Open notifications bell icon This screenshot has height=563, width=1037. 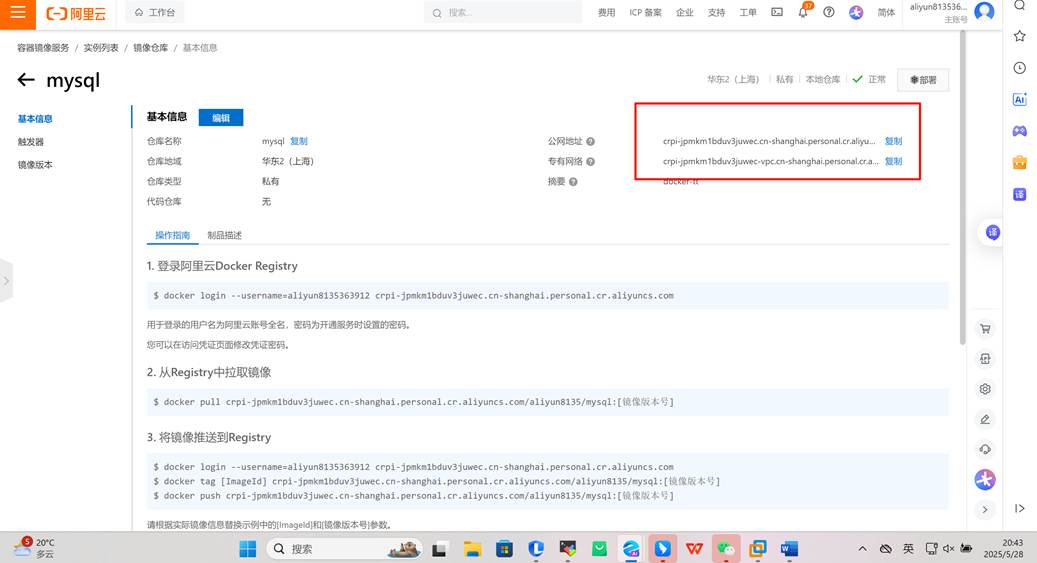click(x=803, y=13)
